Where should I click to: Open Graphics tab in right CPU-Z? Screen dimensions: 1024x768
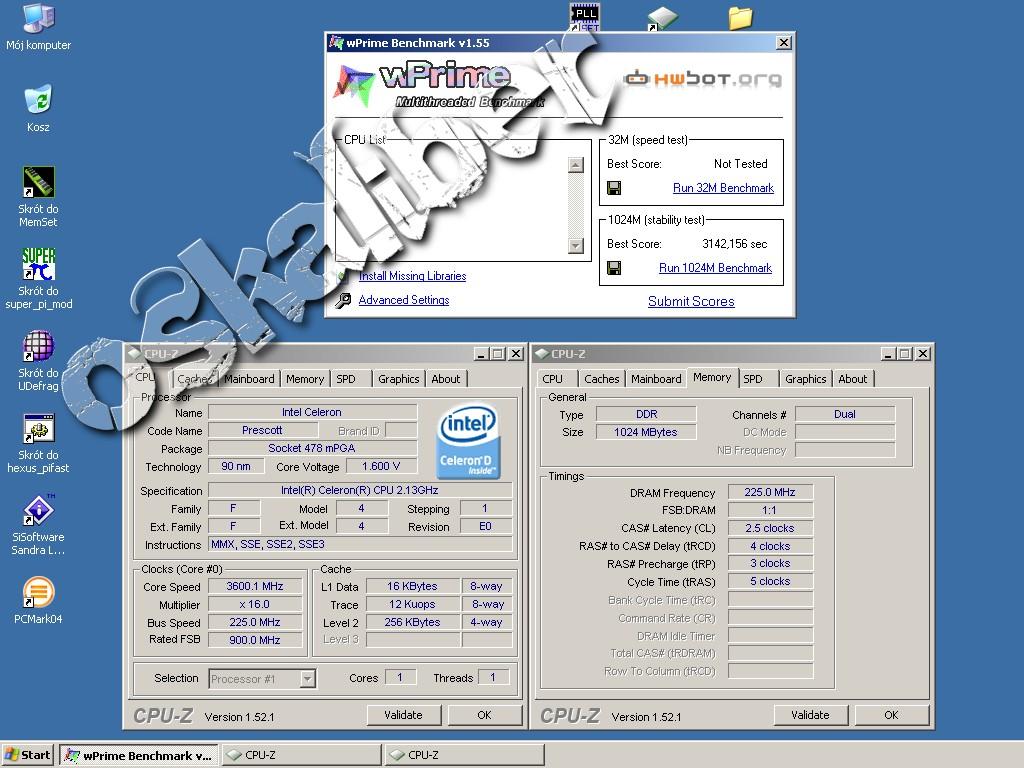pyautogui.click(x=805, y=379)
